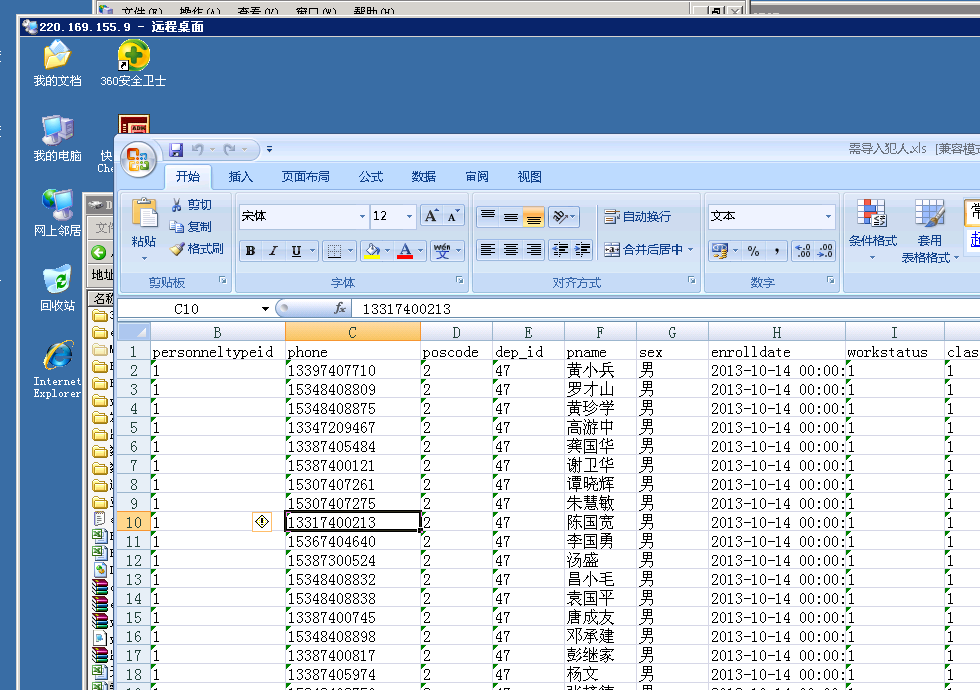Click the insert function fx button
980x690 pixels.
340,308
